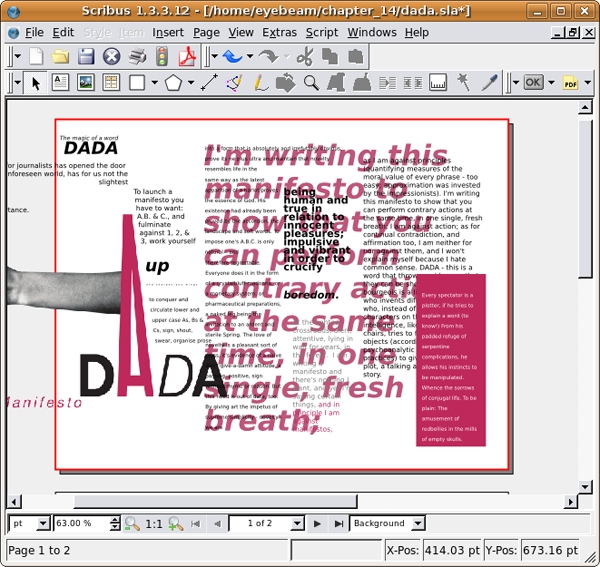Select the Zoom magnifier tool
600x567 pixels.
pyautogui.click(x=311, y=83)
